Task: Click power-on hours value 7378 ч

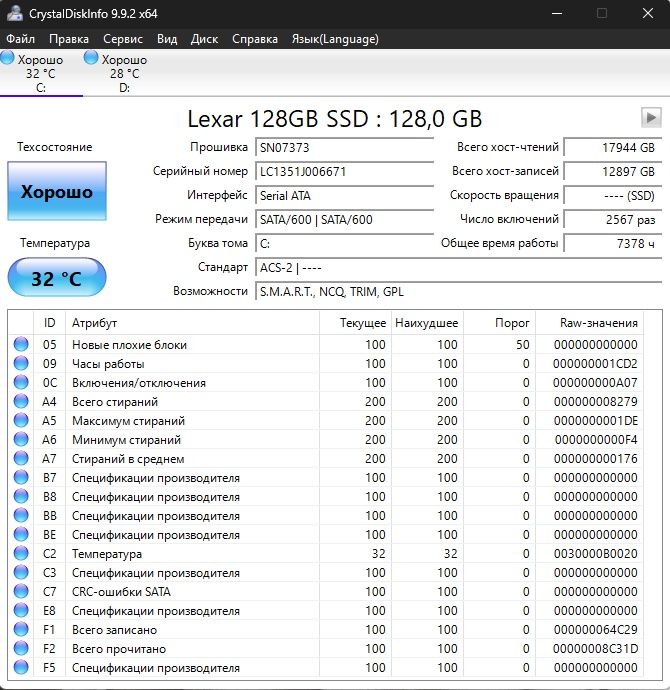Action: pos(613,243)
